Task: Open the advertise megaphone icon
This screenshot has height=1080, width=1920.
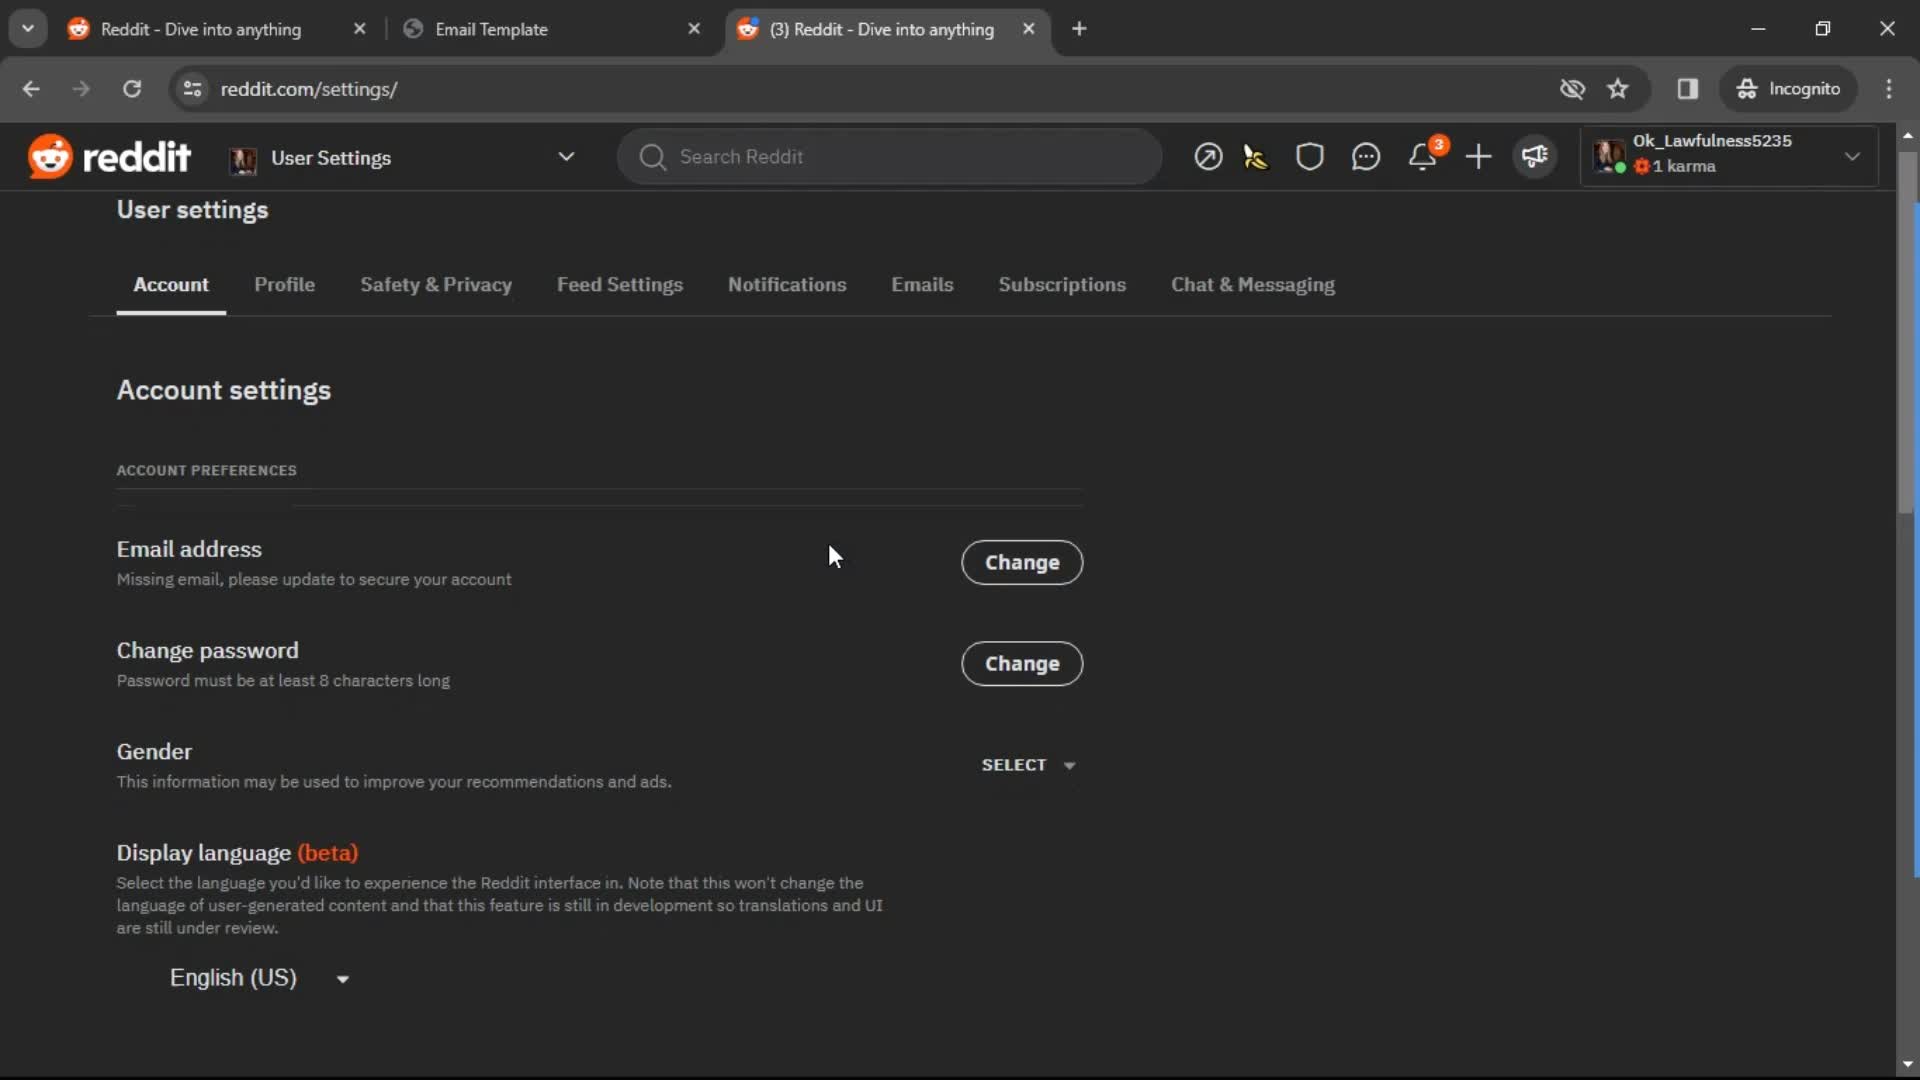Action: (1535, 156)
